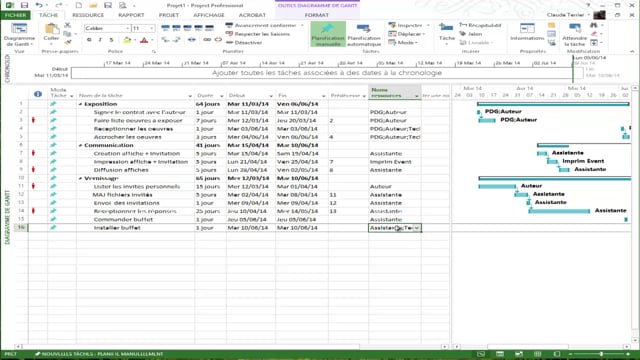The width and height of the screenshot is (640, 360).
Task: Collapse the Exposition summary task
Action: [80, 104]
